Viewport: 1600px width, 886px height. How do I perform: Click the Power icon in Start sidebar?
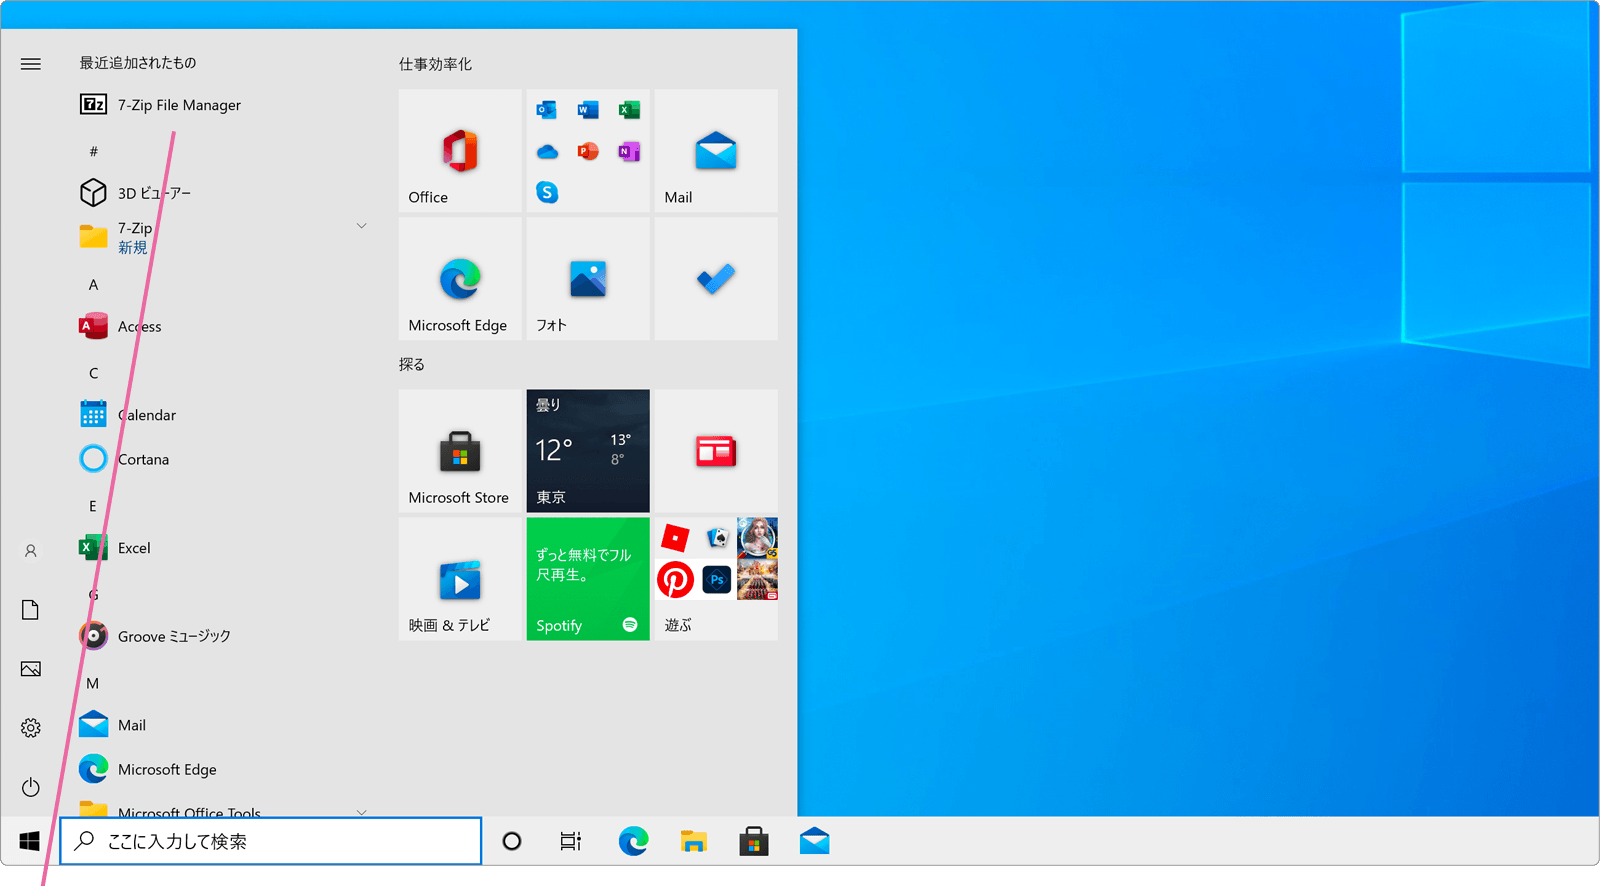point(31,787)
